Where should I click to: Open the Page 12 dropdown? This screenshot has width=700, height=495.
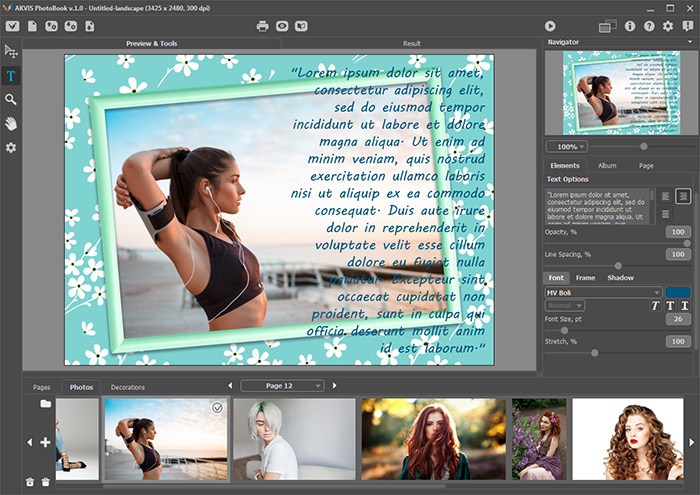tap(282, 386)
